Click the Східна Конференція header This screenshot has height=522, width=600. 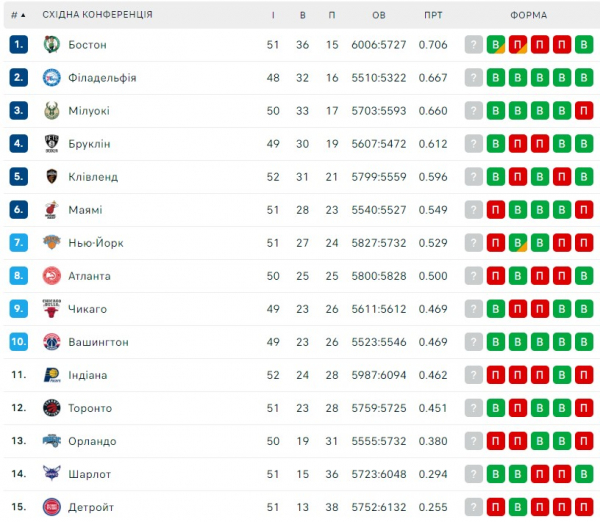(x=98, y=15)
